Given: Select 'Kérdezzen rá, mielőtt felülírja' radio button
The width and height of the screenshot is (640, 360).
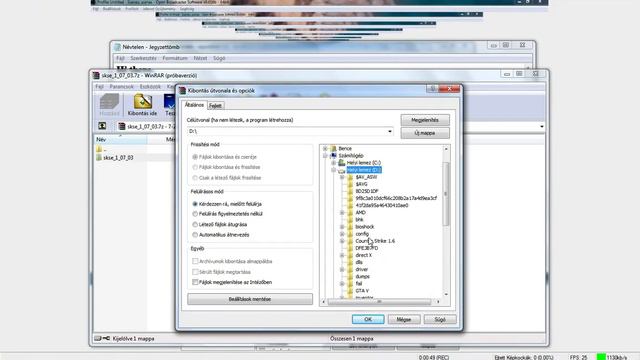Looking at the screenshot, I should pos(195,204).
